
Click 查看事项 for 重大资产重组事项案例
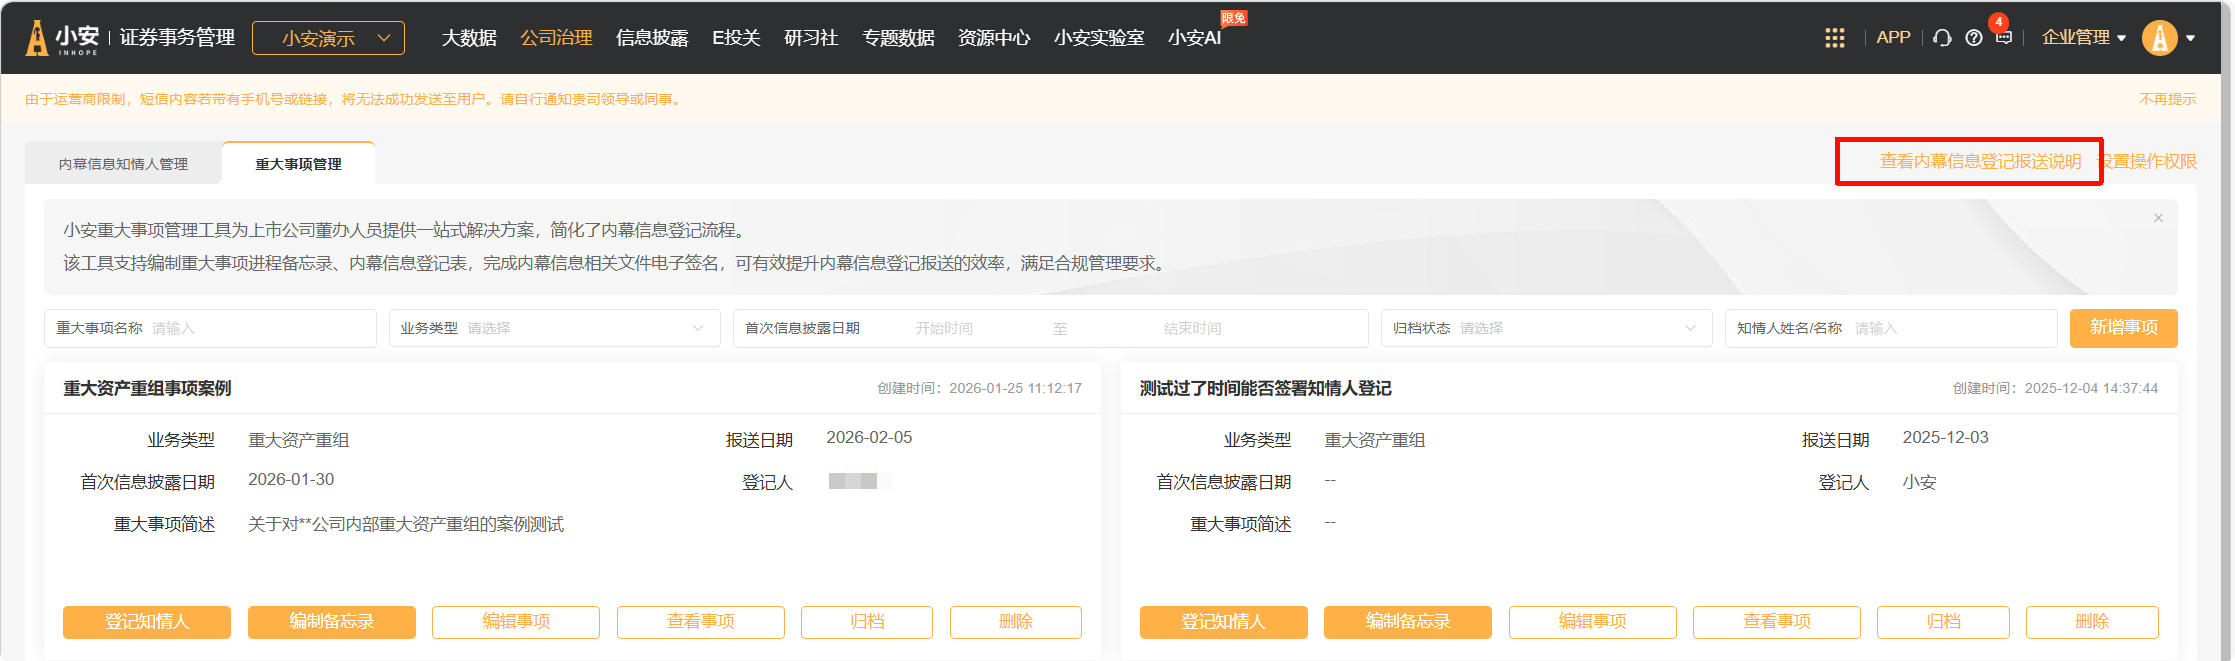pos(701,622)
